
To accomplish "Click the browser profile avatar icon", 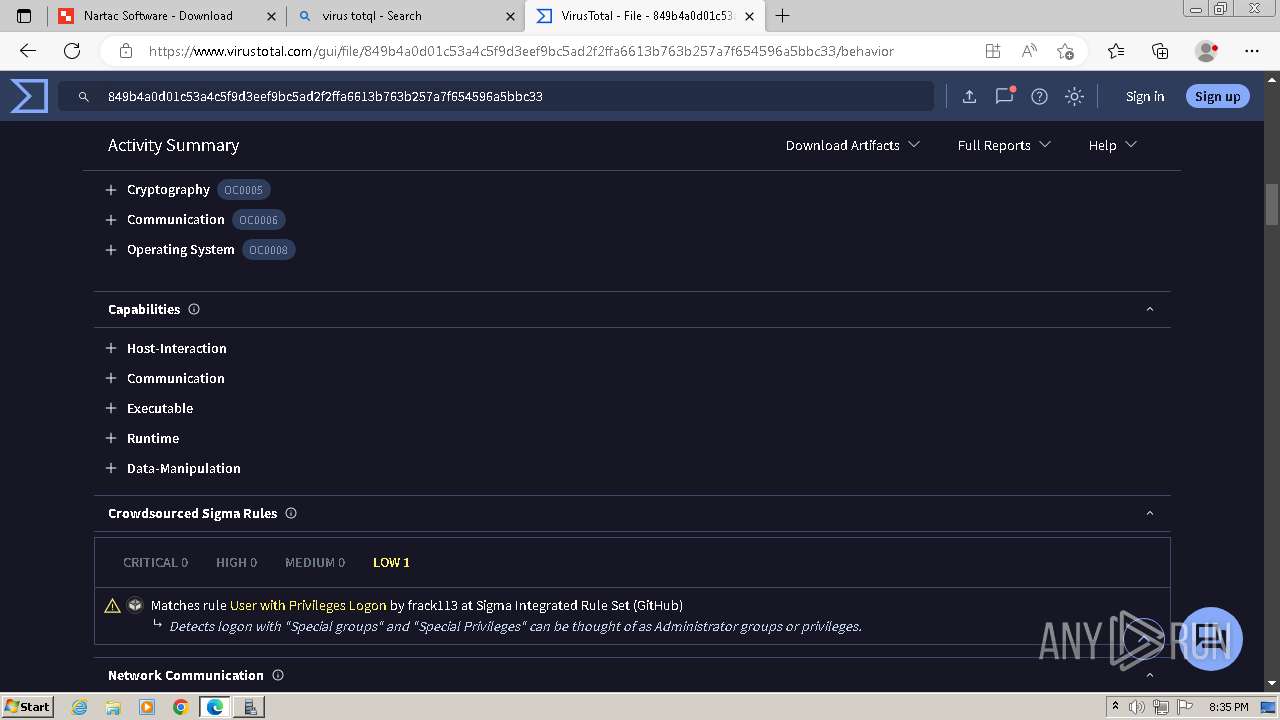I will point(1207,51).
